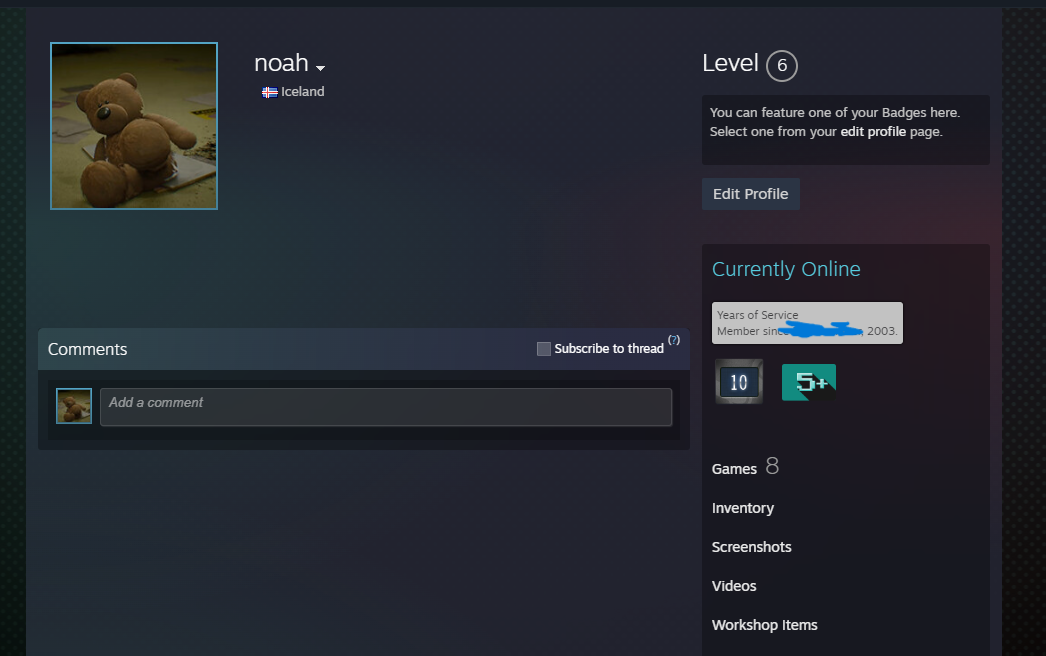The image size is (1046, 656).
Task: Select the green 5+ game collector badge
Action: pyautogui.click(x=808, y=381)
